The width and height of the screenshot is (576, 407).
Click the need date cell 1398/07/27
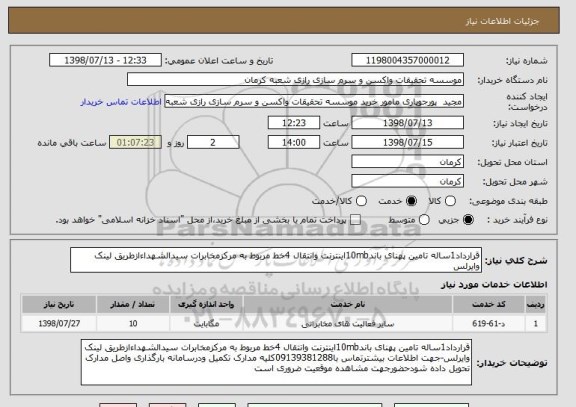pos(59,324)
